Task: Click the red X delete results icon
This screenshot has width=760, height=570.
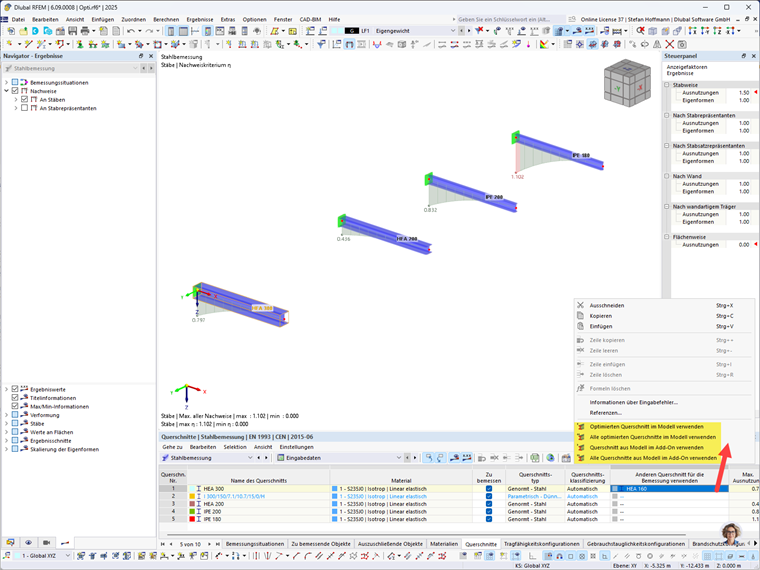Action: click(670, 44)
